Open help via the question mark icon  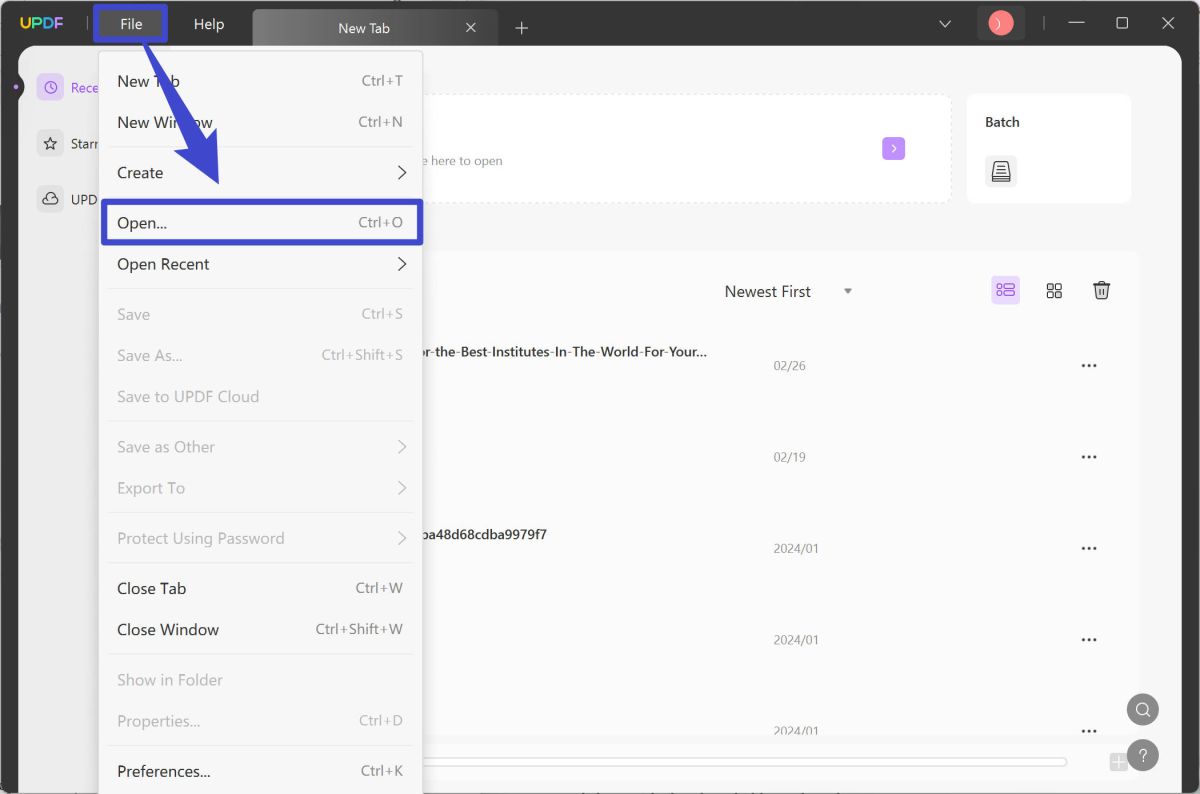[1142, 756]
